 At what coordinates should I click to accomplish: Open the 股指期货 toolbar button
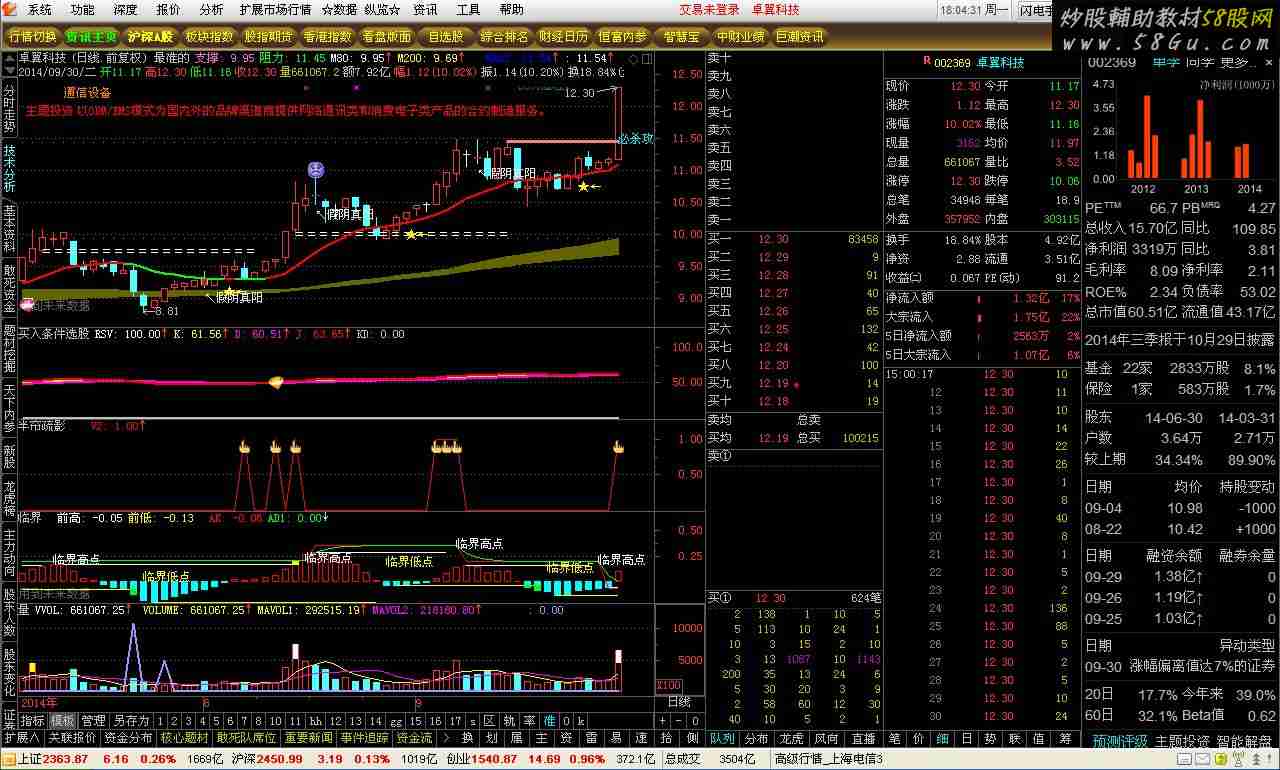(x=269, y=37)
